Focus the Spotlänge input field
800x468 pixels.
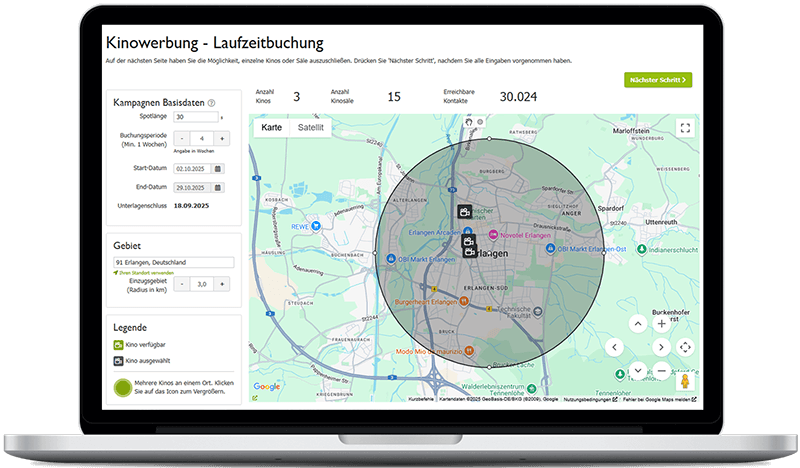(195, 117)
